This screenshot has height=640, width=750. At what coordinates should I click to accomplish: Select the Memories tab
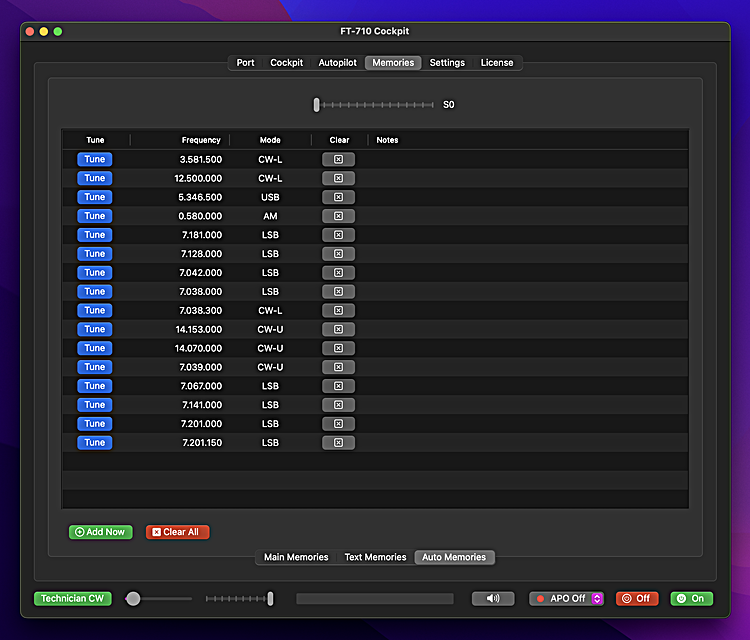coord(393,63)
